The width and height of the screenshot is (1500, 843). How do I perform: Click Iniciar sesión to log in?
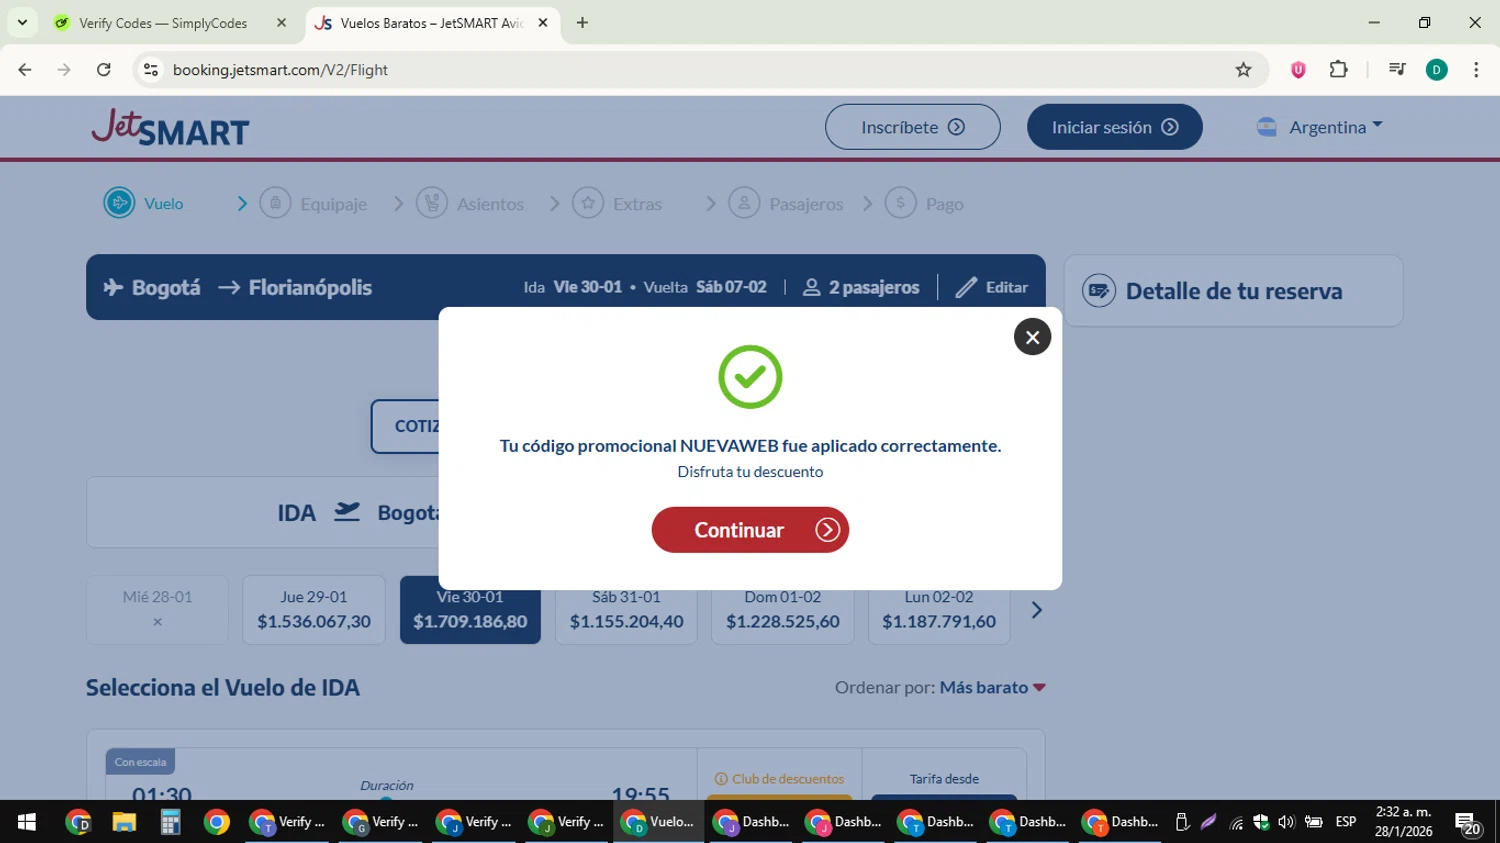coord(1114,127)
